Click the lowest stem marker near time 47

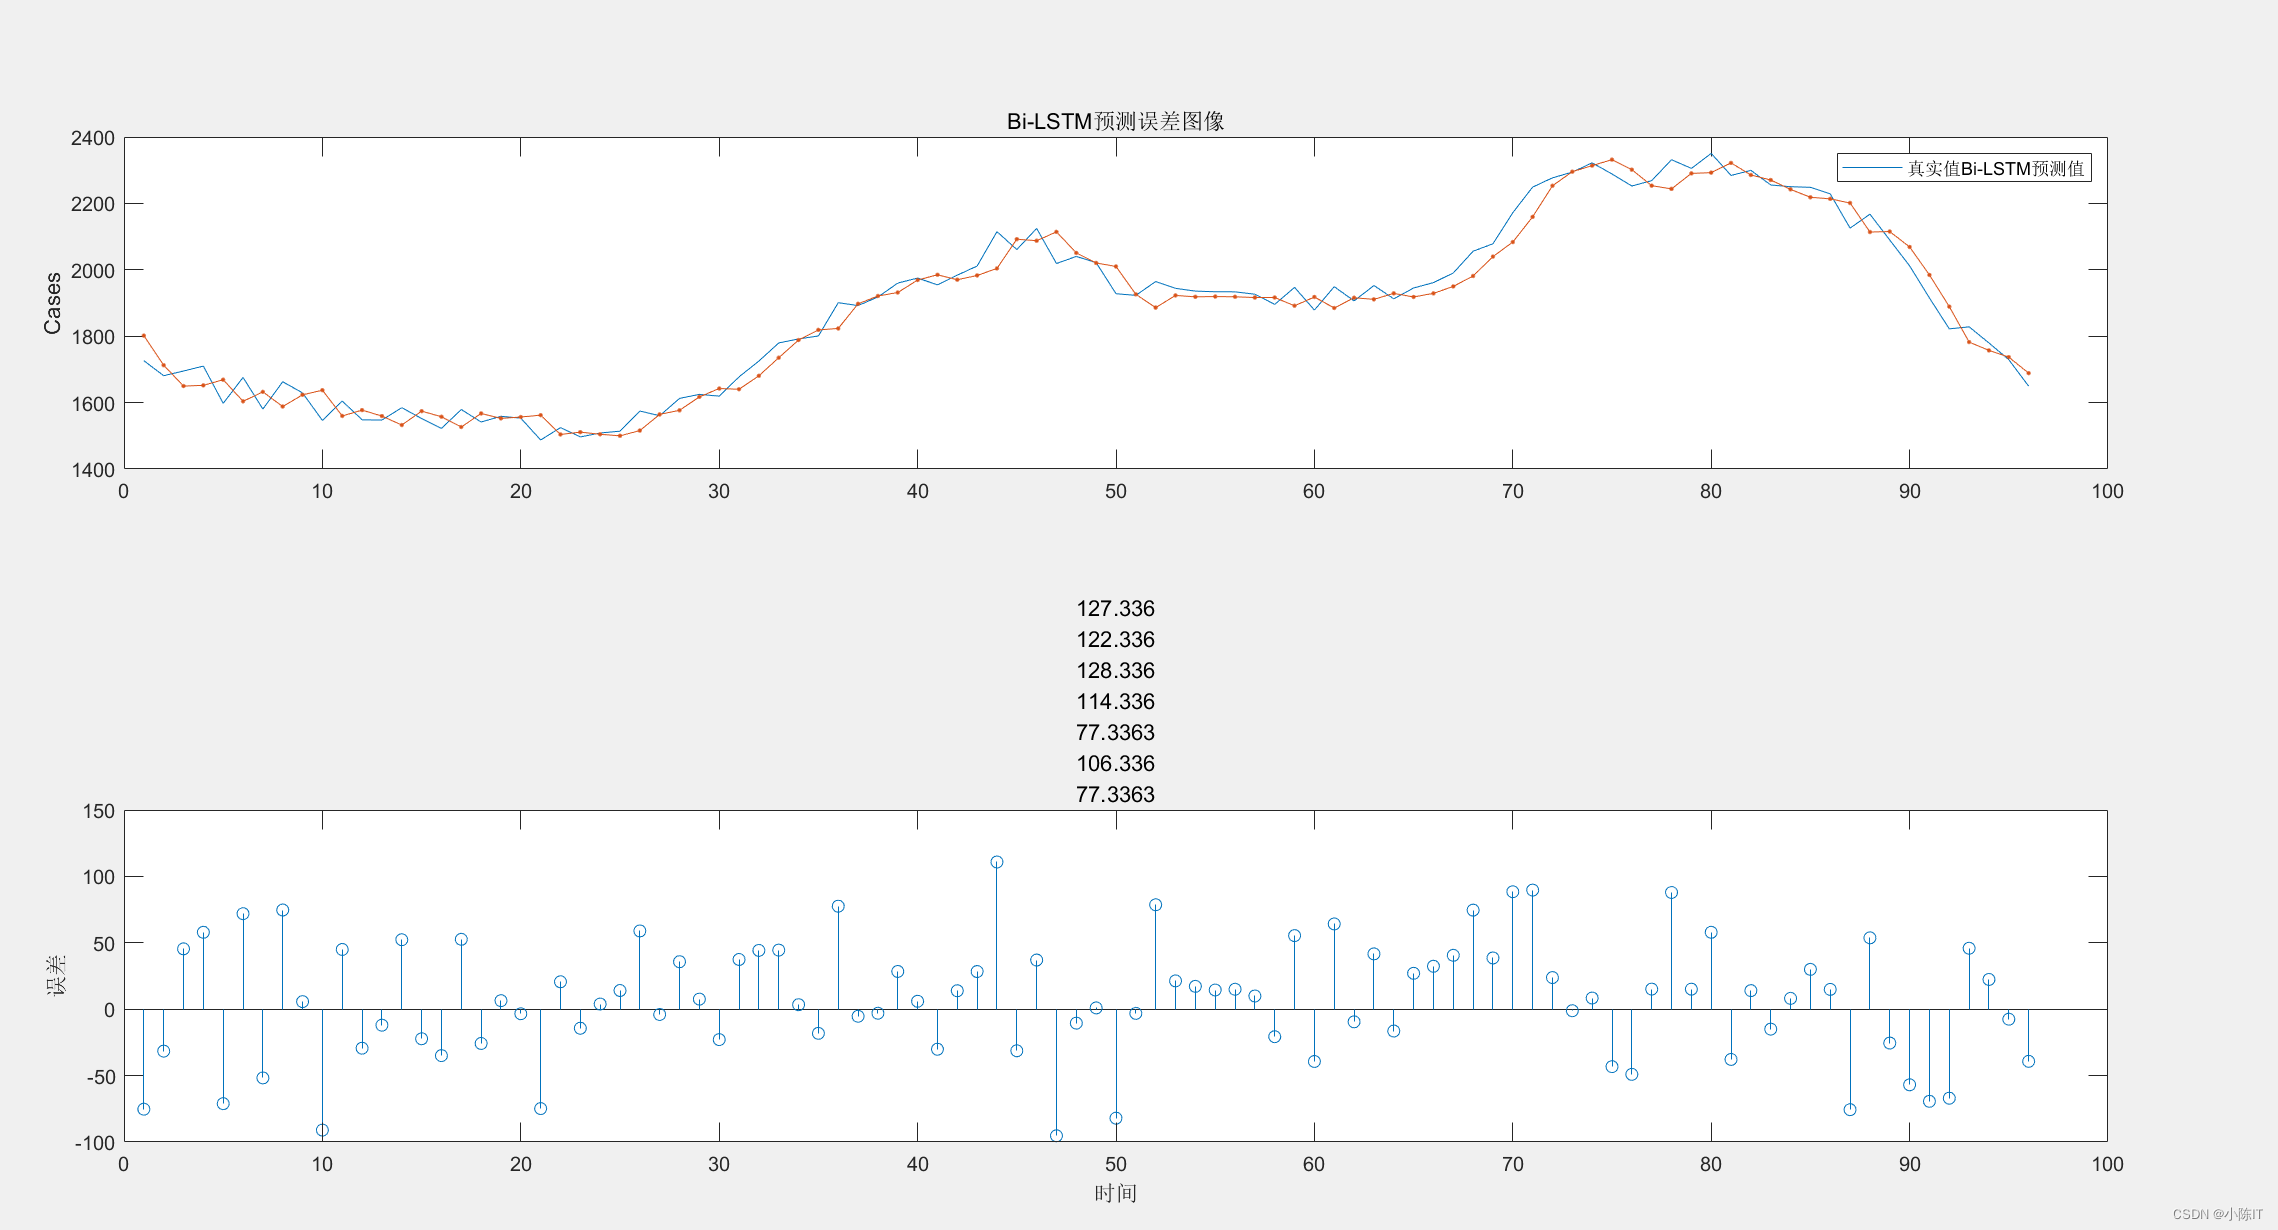click(x=1056, y=1136)
